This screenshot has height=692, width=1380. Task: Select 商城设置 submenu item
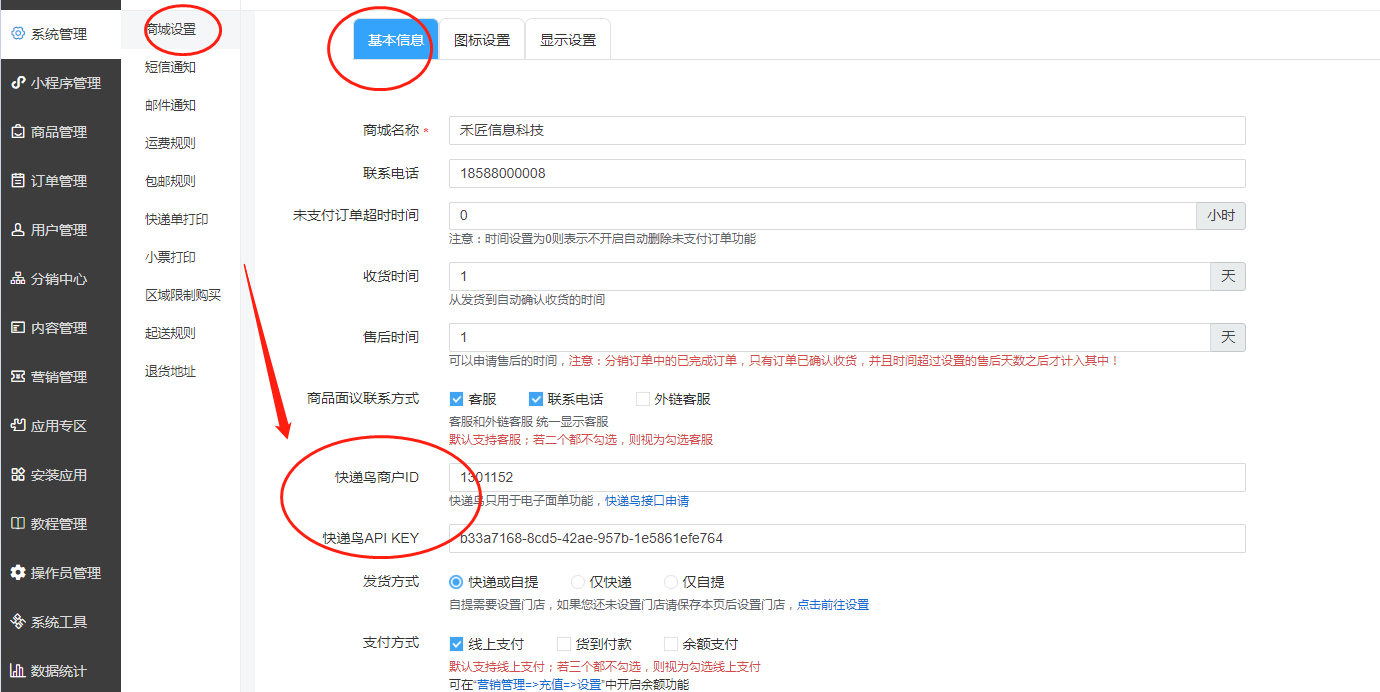pos(180,29)
